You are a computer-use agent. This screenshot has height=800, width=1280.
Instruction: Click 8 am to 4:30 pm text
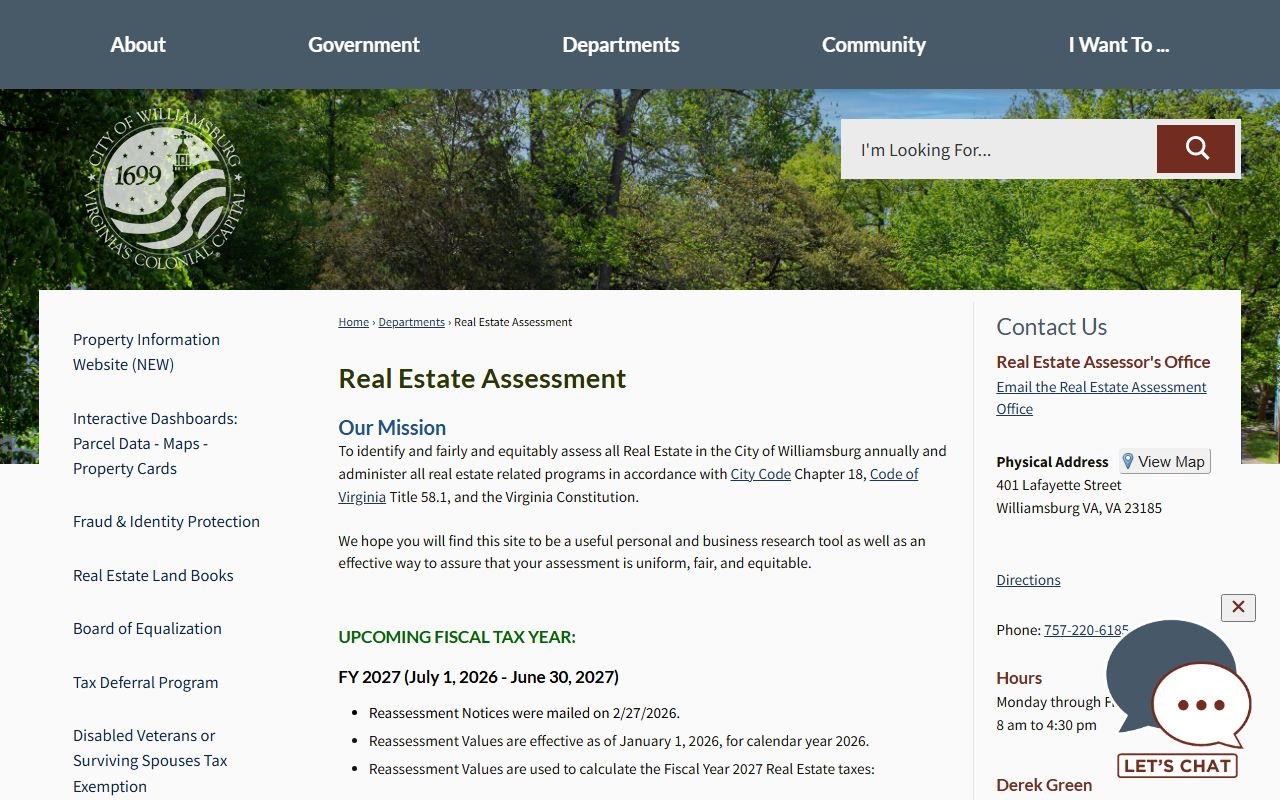1046,725
